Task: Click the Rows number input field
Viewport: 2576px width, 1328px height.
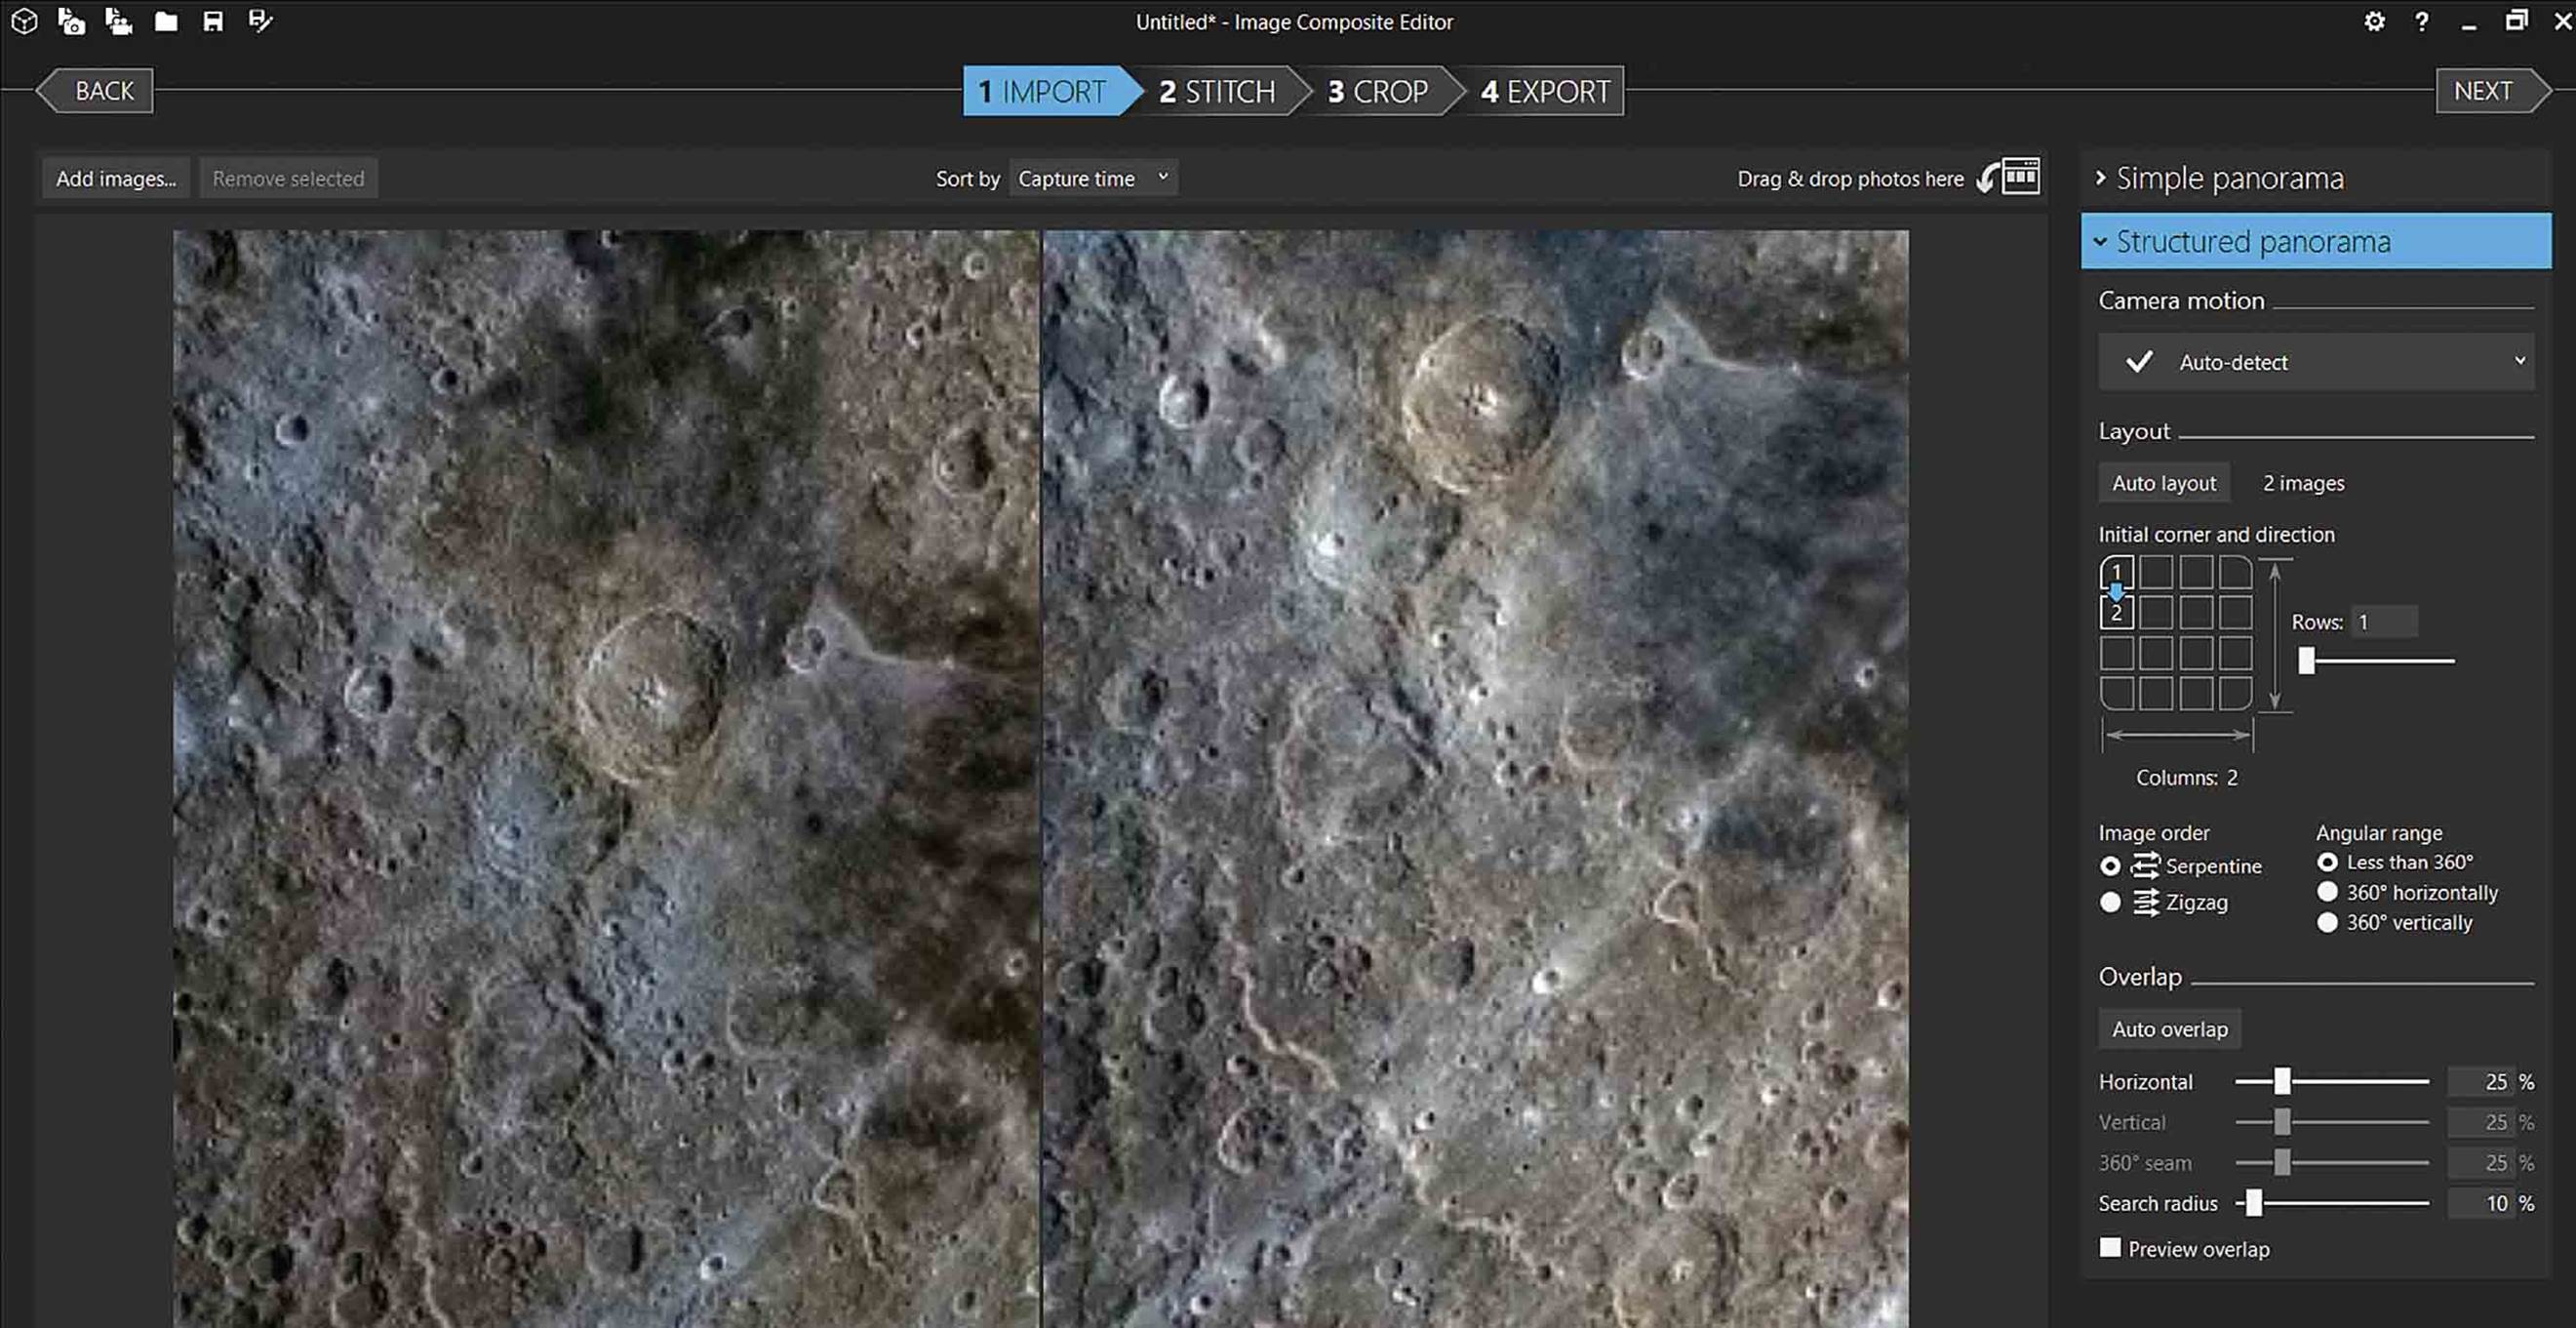Action: [2384, 621]
